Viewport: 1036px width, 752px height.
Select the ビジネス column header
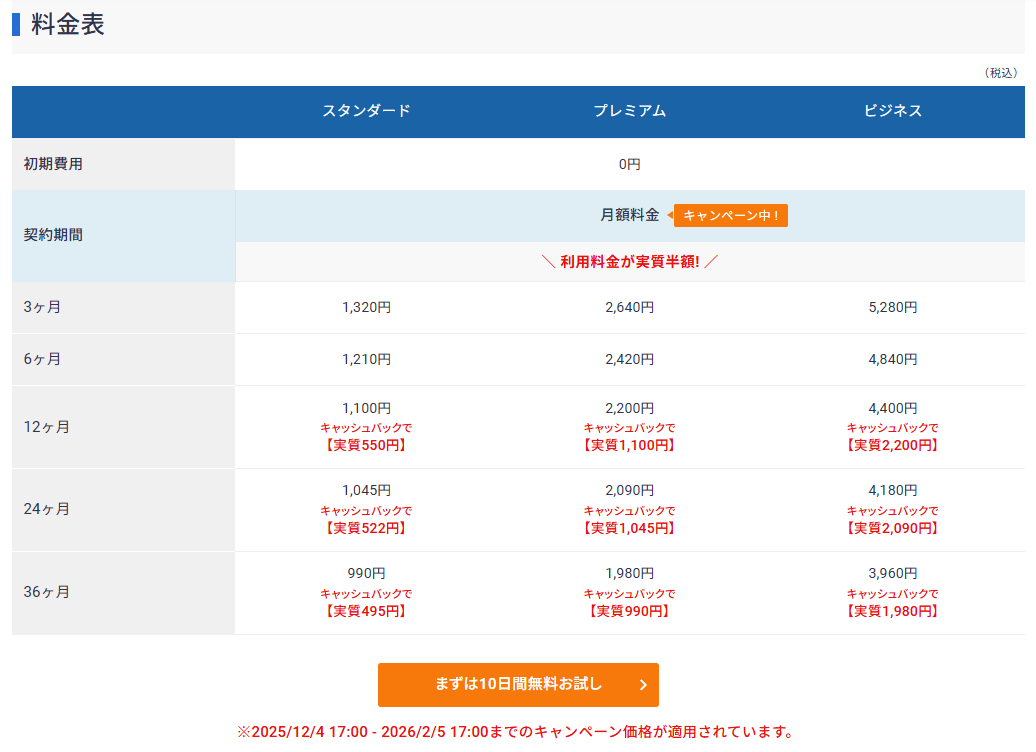(x=893, y=111)
